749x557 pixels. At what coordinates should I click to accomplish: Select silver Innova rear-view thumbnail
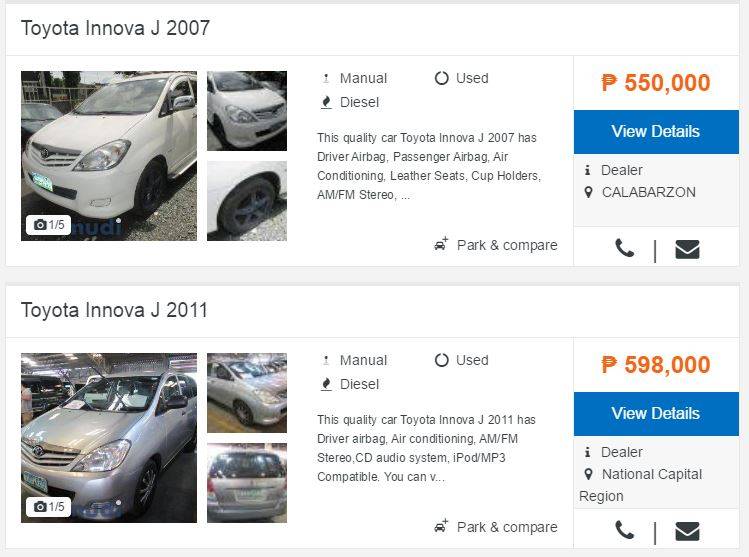click(247, 482)
